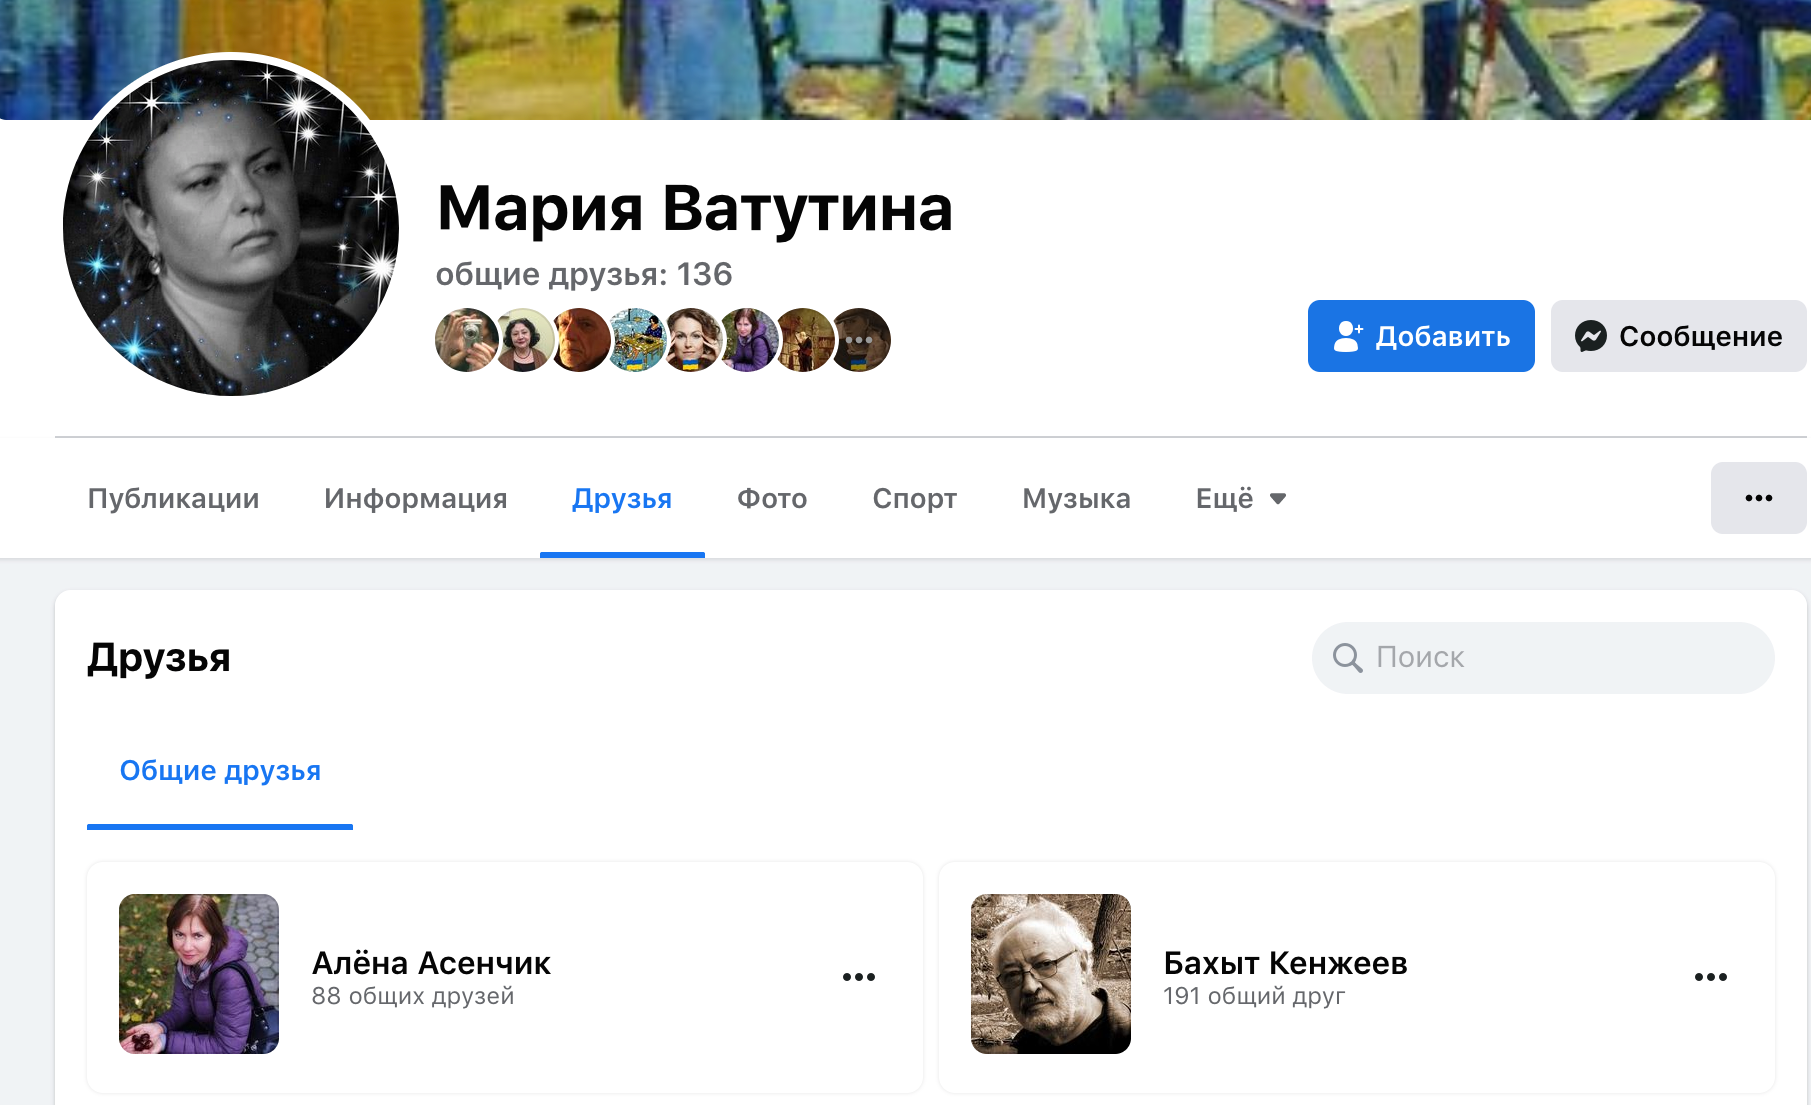Open Алёна Асенчик's photo thumbnail
Viewport: 1811px width, 1105px height.
tap(199, 974)
